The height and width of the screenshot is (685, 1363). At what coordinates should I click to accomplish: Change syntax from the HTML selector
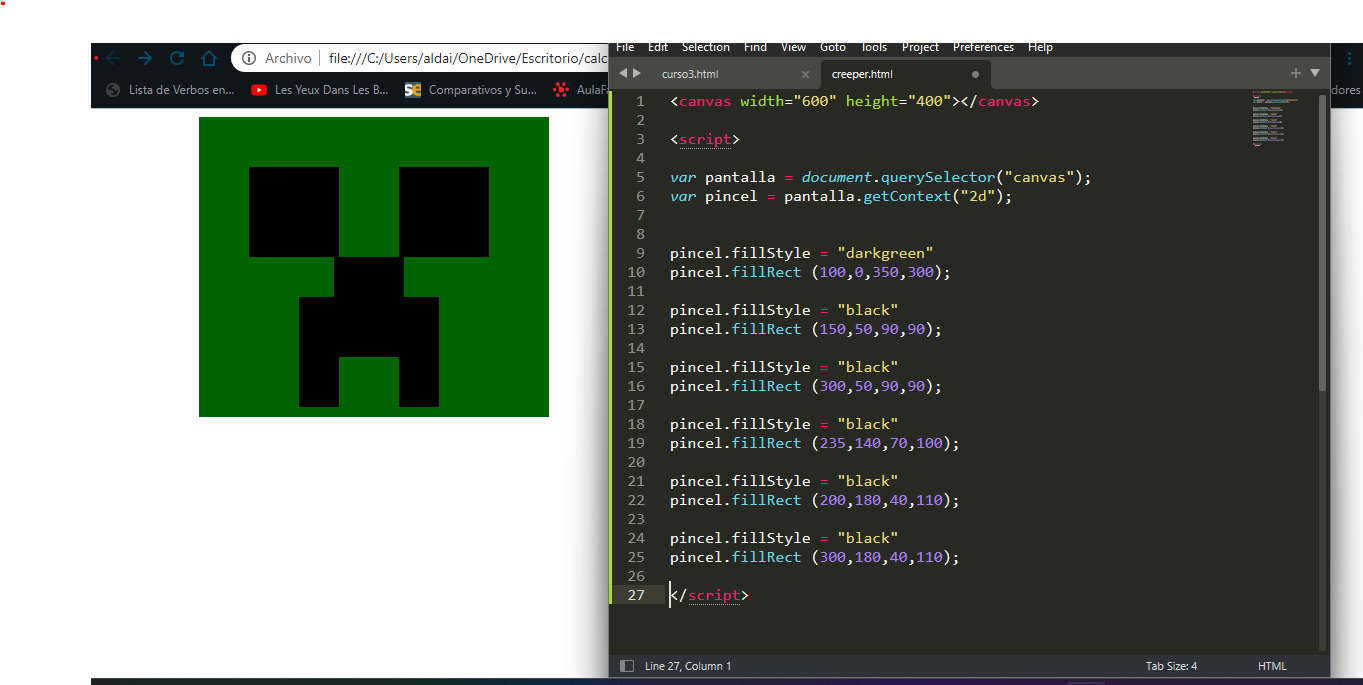coord(1272,666)
